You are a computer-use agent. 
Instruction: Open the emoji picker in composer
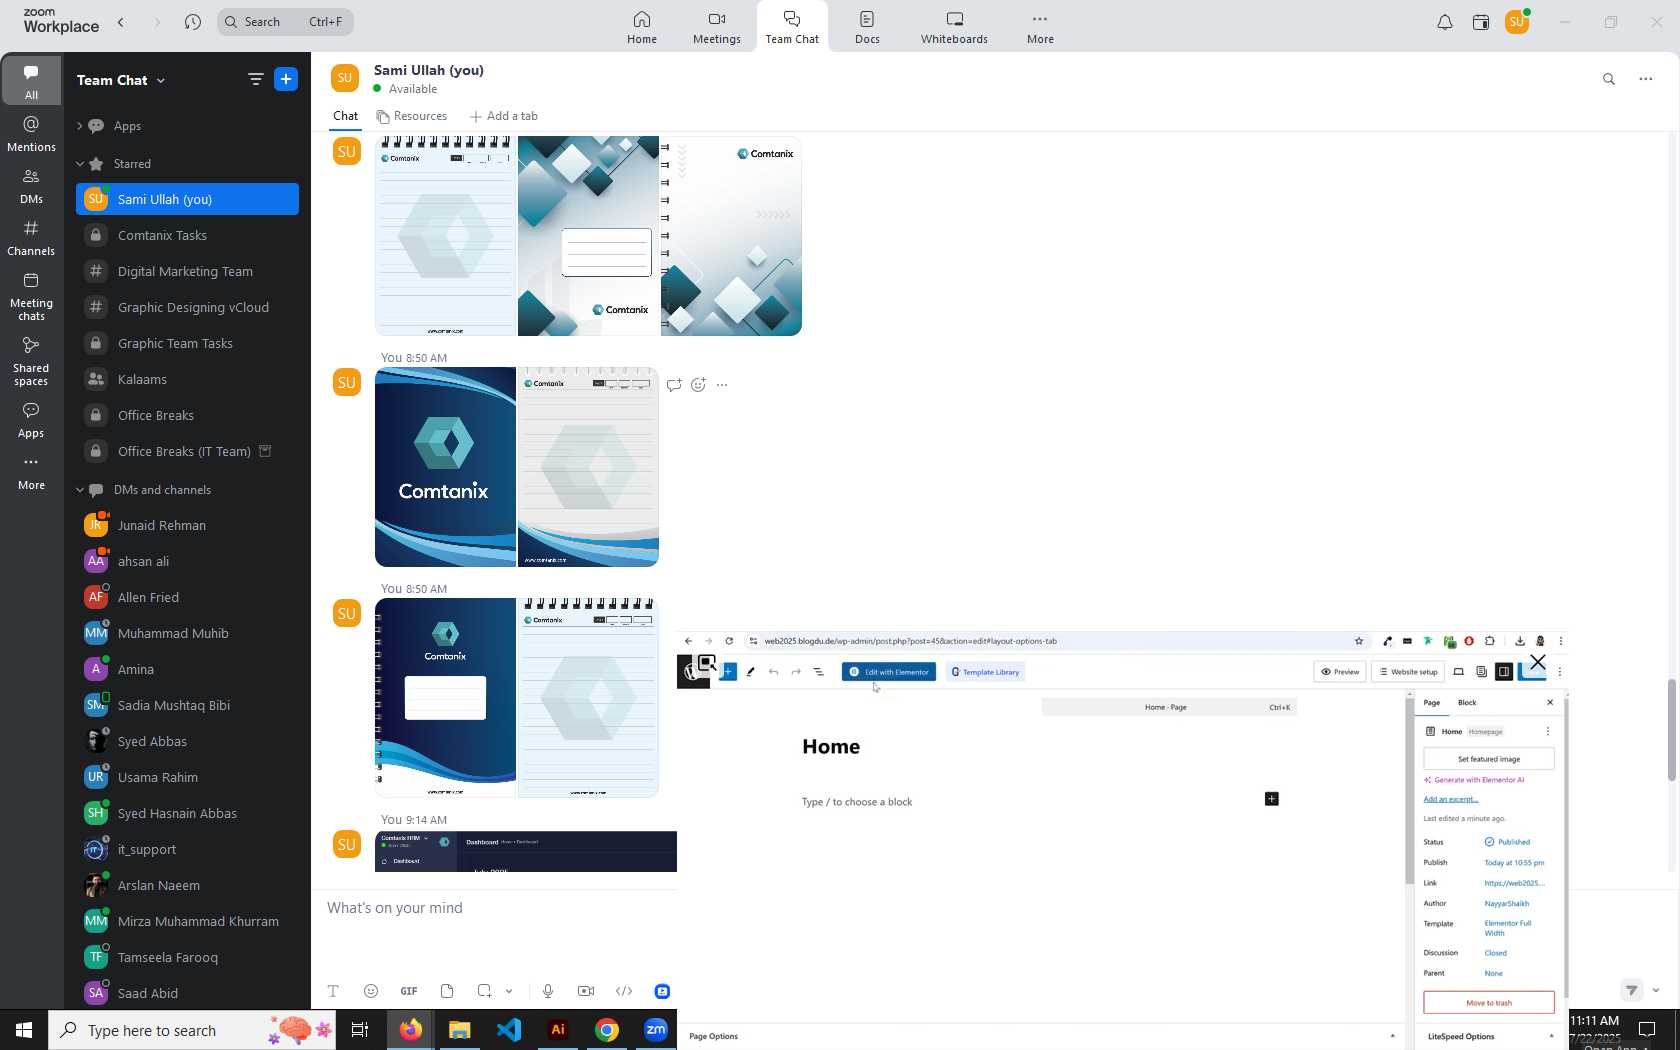(x=371, y=991)
